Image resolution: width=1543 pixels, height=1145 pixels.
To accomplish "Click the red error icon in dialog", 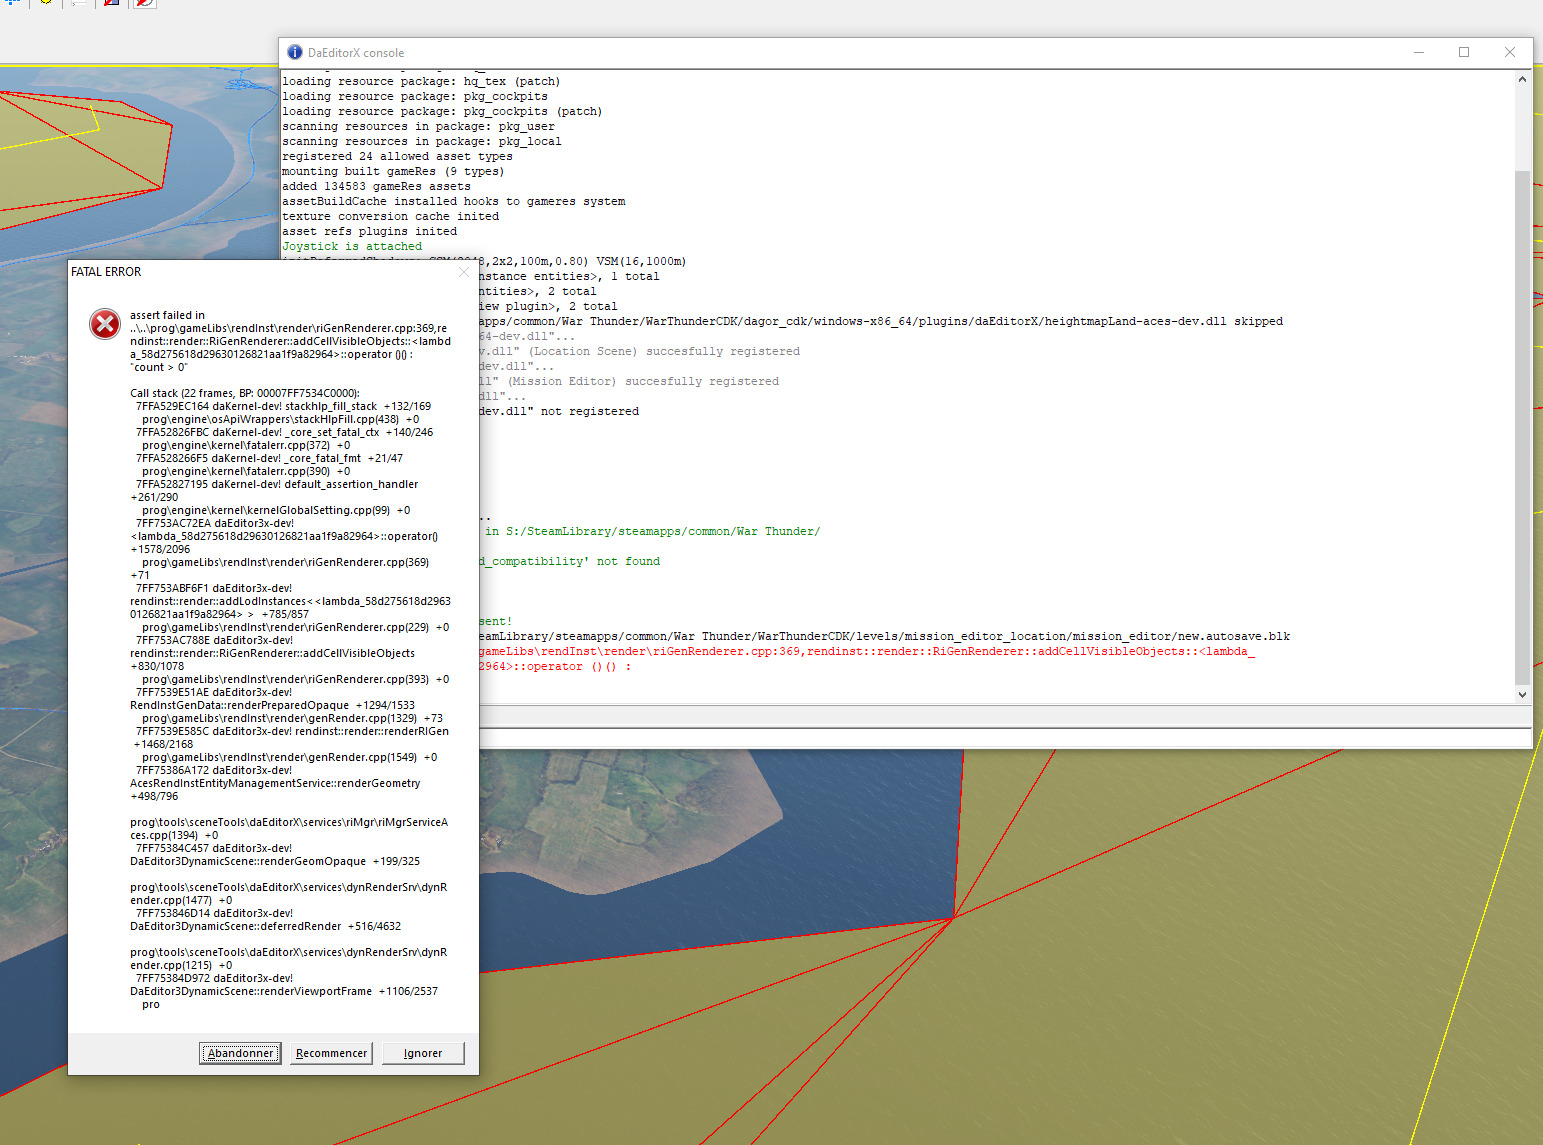I will (x=105, y=324).
